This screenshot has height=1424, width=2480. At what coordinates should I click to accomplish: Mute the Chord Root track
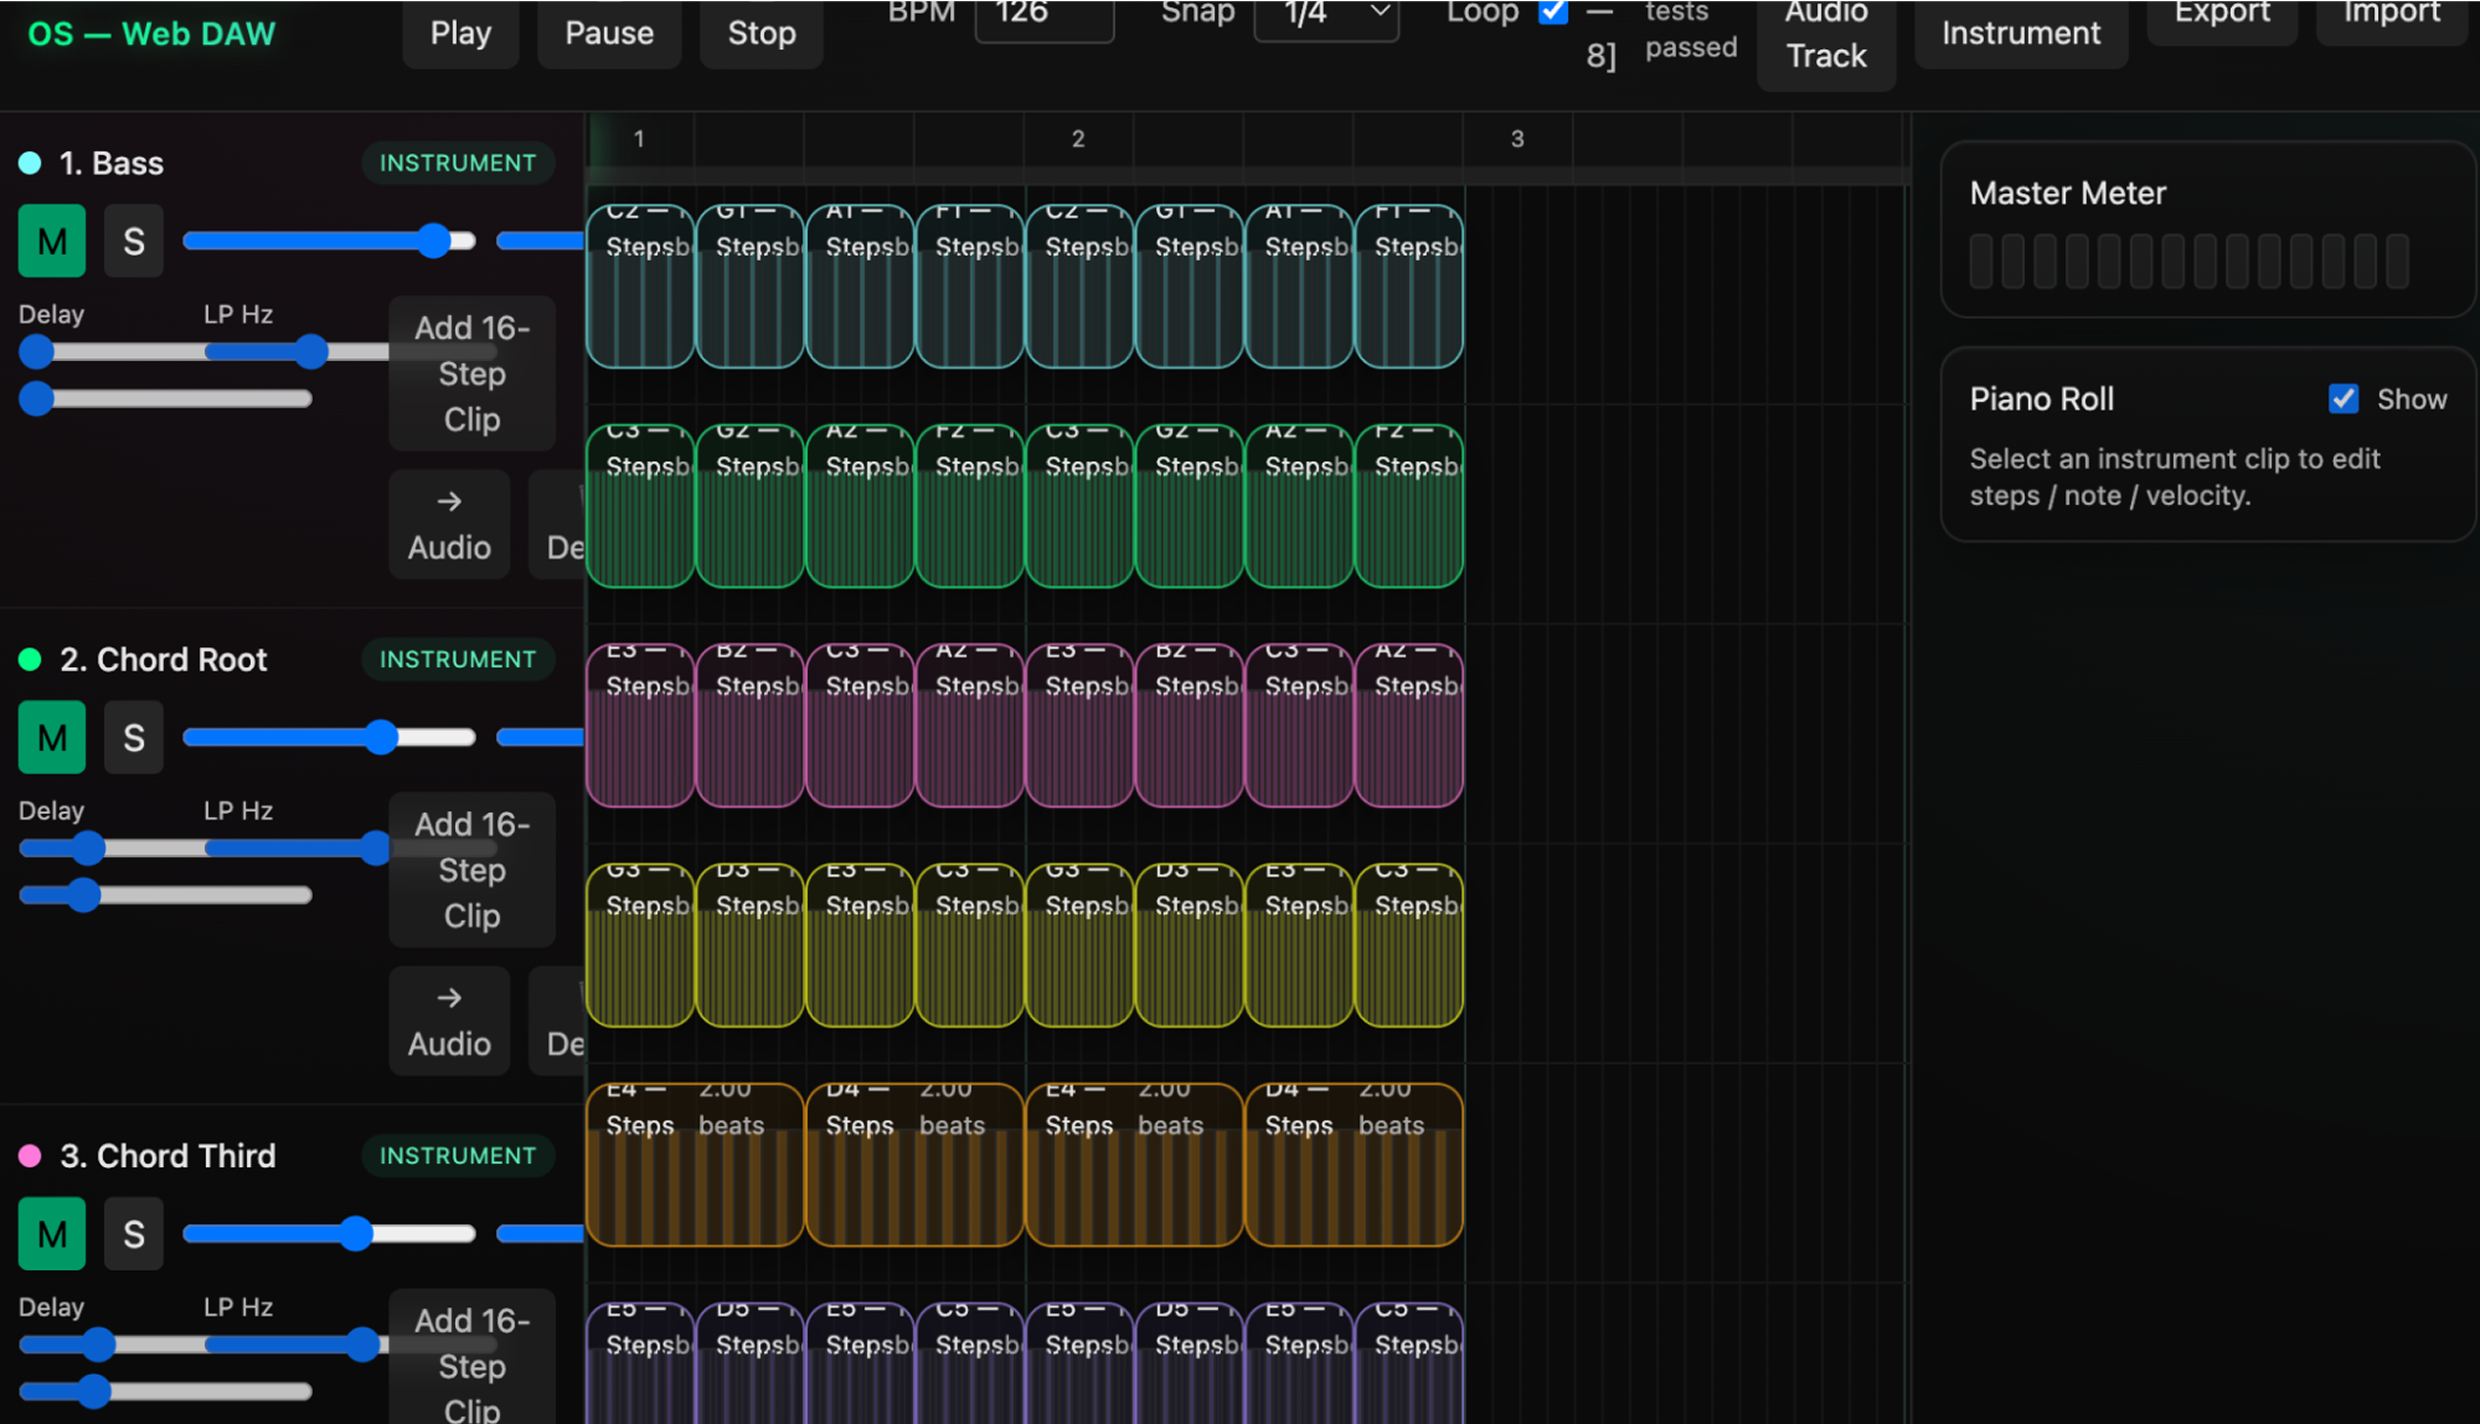51,737
